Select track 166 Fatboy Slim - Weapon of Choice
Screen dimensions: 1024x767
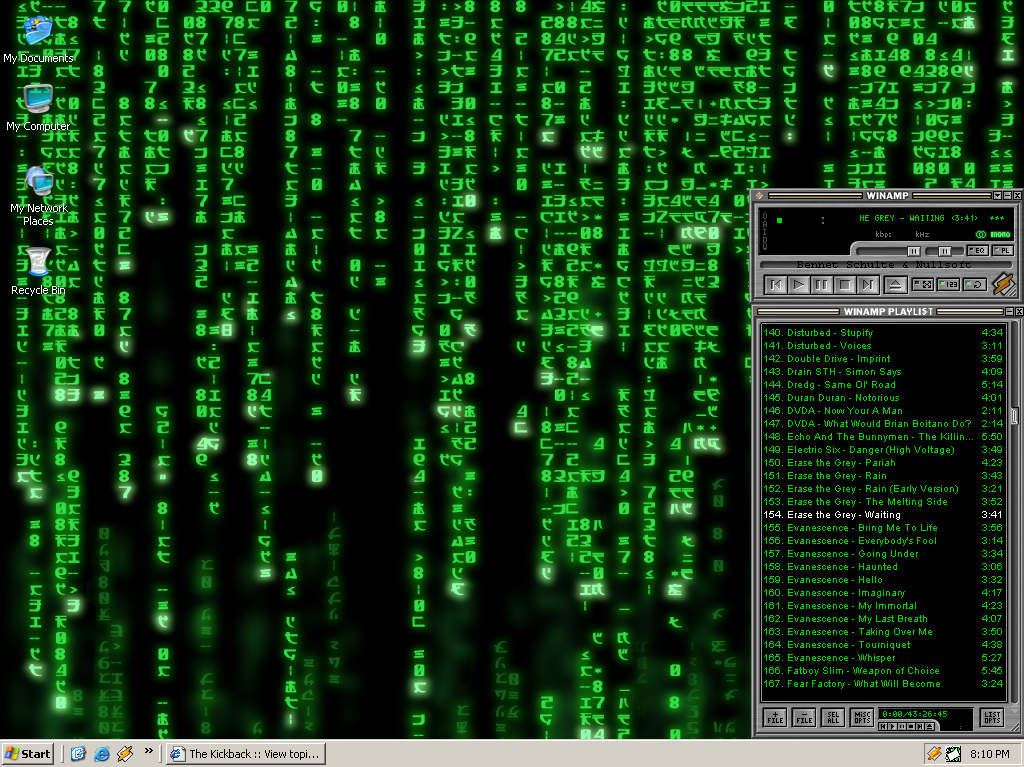[883, 671]
